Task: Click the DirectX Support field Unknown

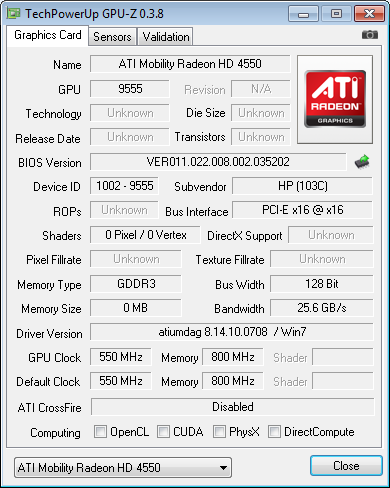Action: [331, 235]
